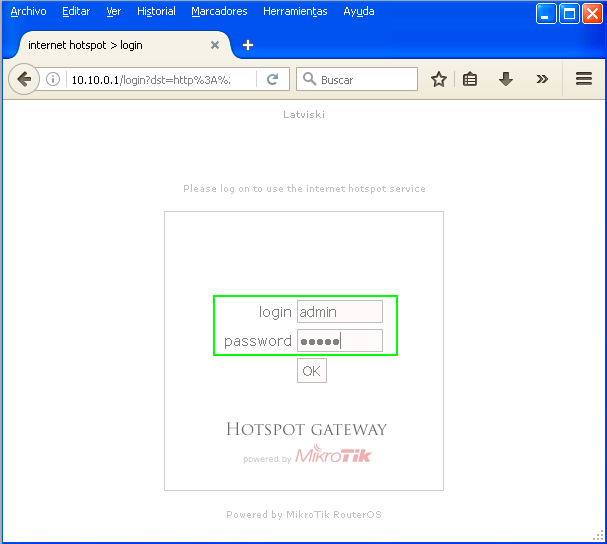Screen dimensions: 607x544
Task: Open the Archivo menu
Action: [28, 12]
